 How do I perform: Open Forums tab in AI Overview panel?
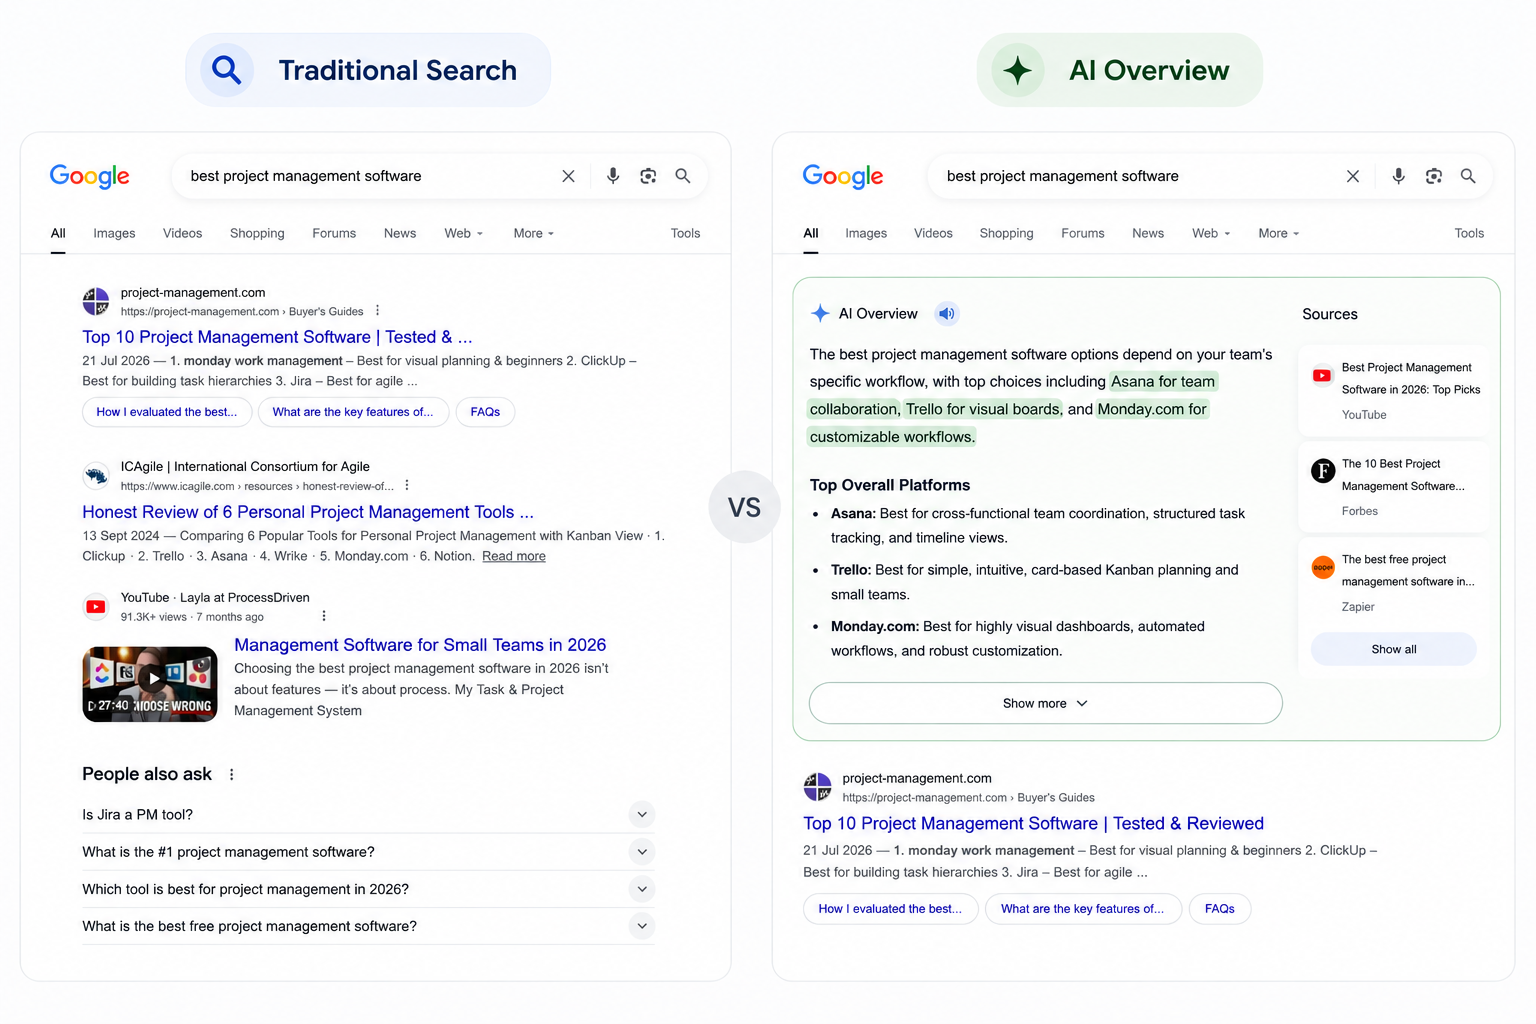(x=1083, y=233)
